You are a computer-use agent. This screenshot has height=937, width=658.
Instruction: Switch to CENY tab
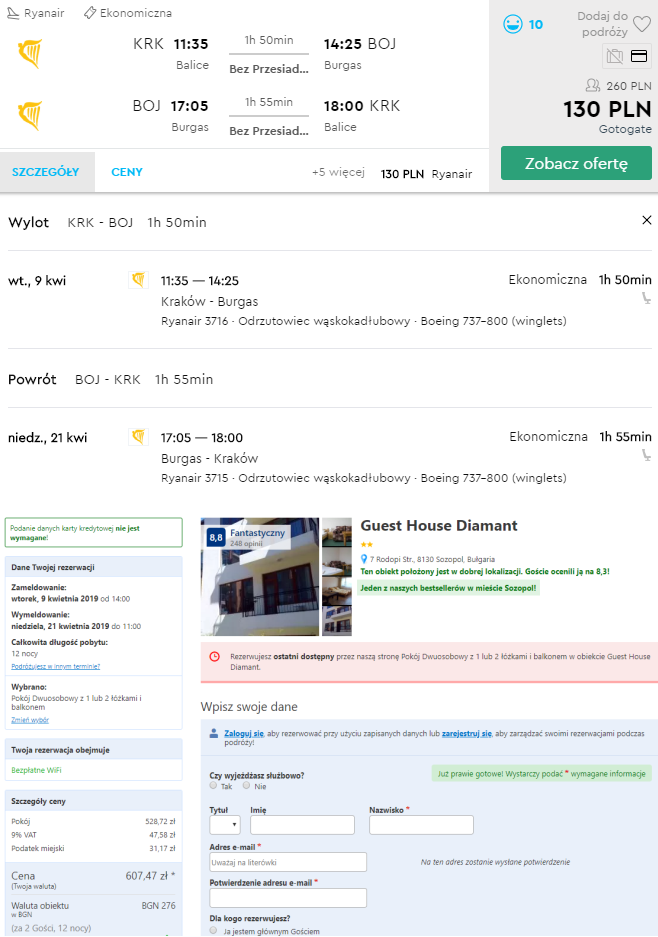click(127, 172)
